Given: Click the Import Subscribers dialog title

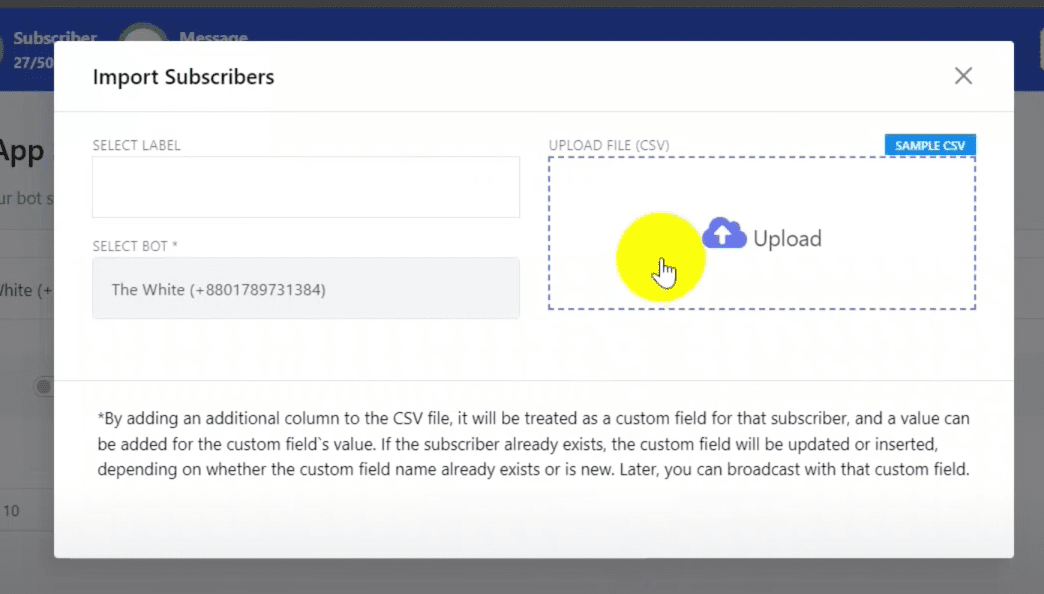Looking at the screenshot, I should pyautogui.click(x=183, y=77).
